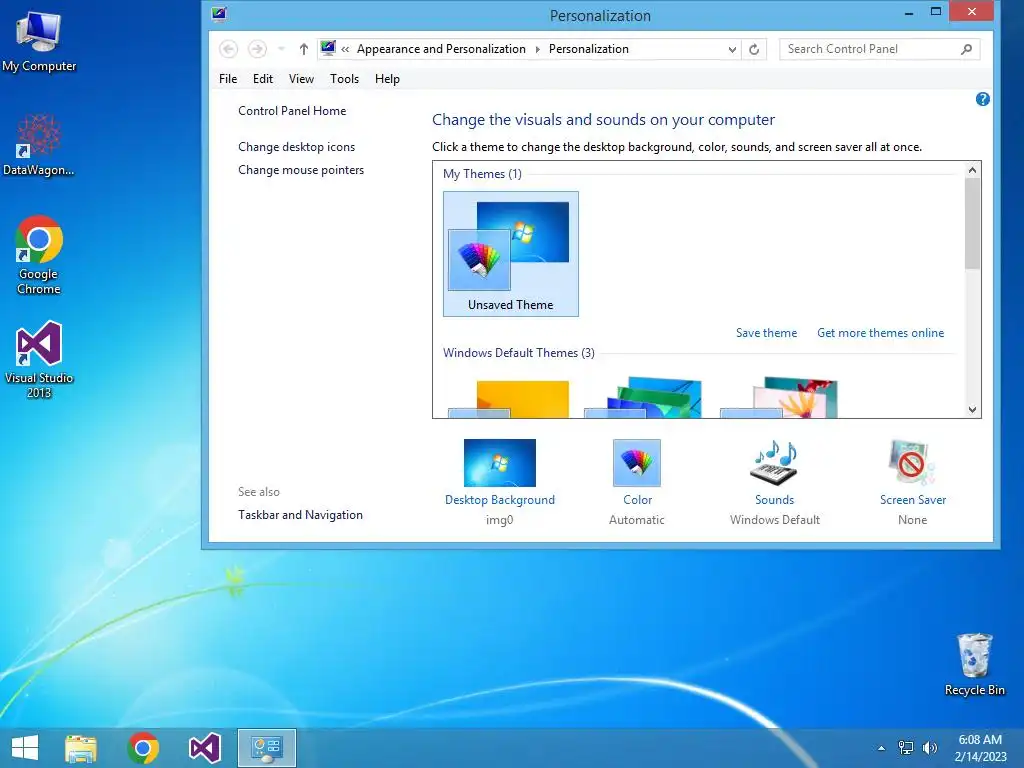The height and width of the screenshot is (768, 1024).
Task: Select the yellow Windows default theme
Action: pyautogui.click(x=509, y=399)
